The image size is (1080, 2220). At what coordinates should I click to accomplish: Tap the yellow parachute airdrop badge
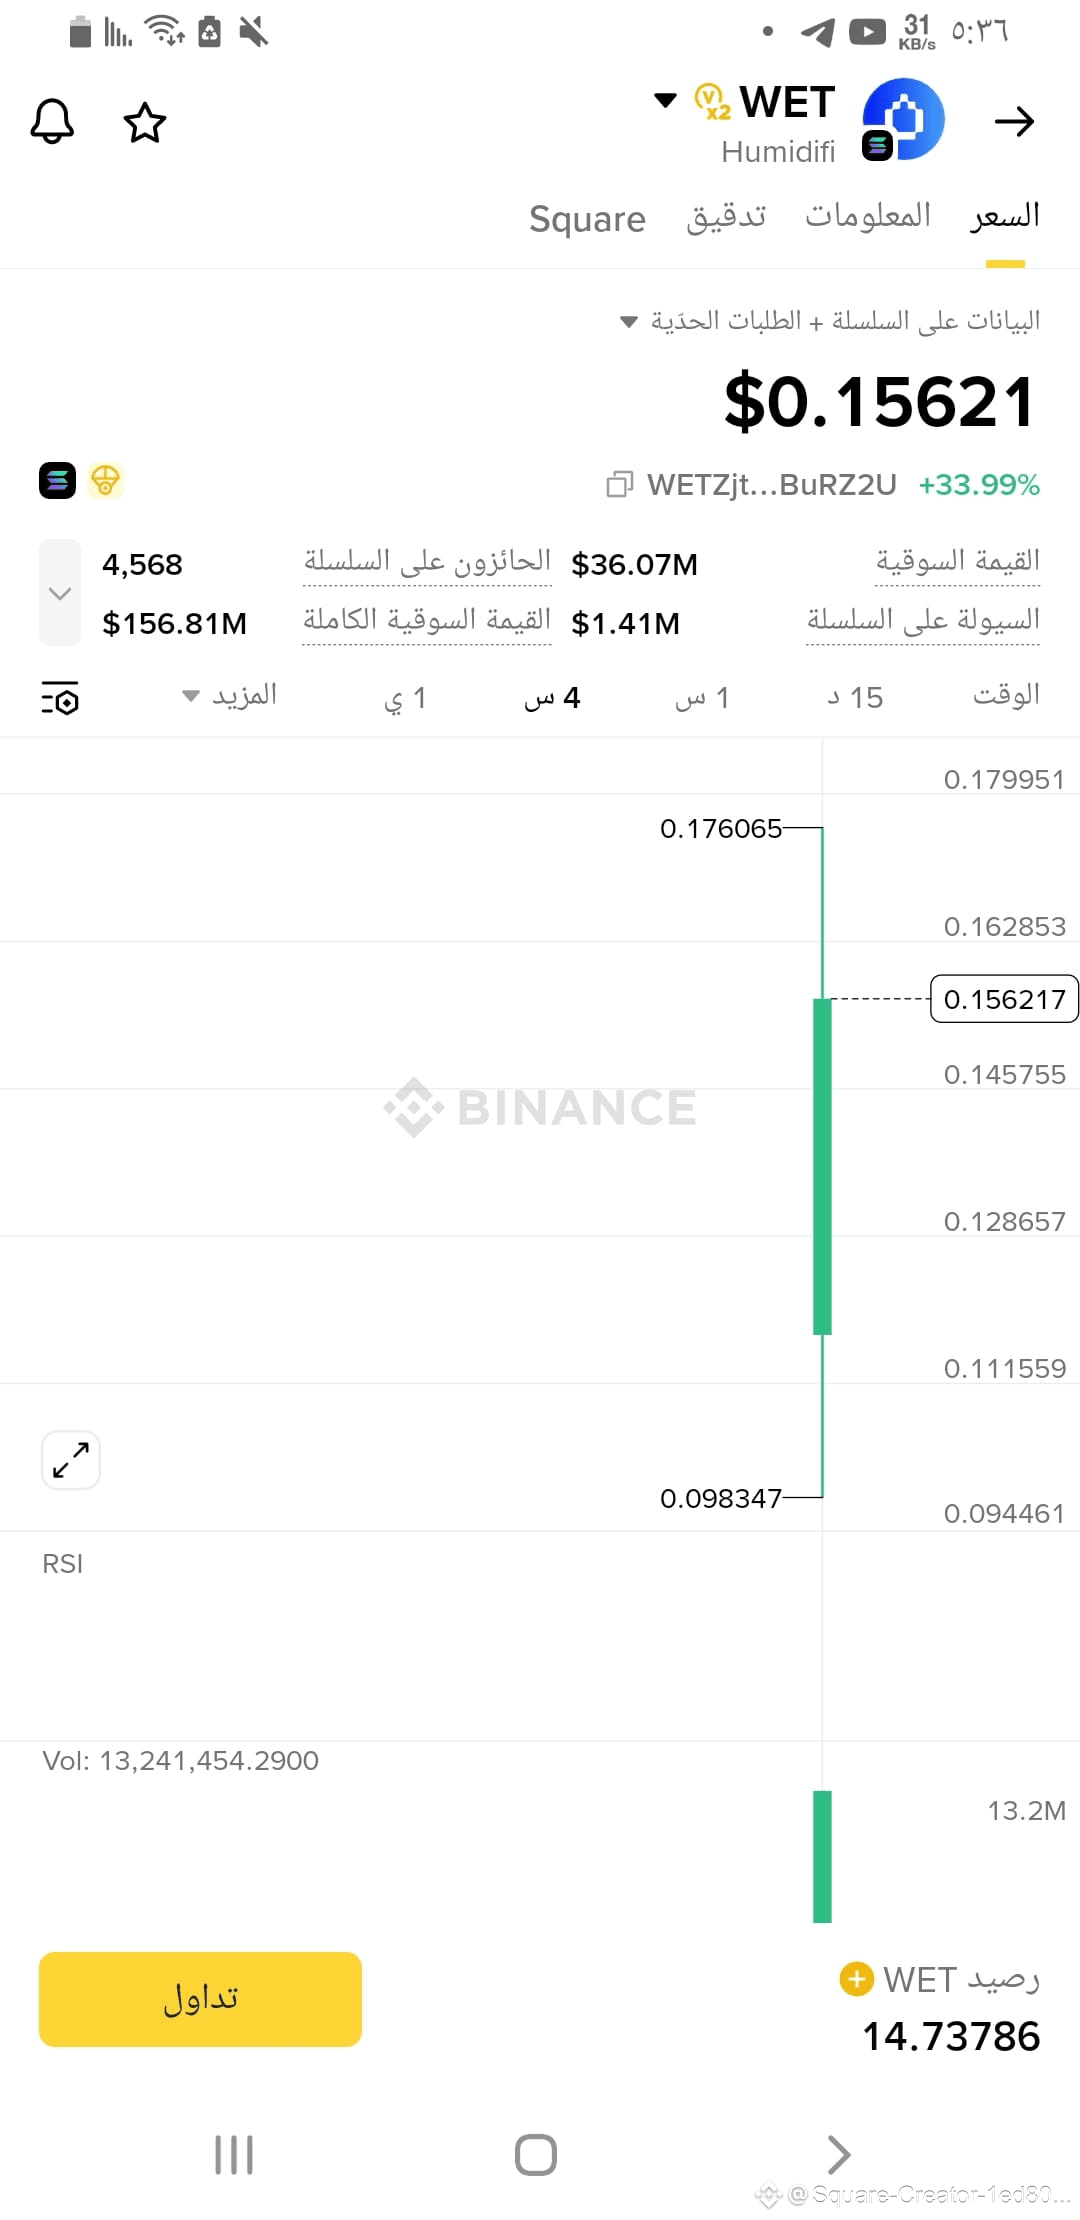pyautogui.click(x=105, y=481)
